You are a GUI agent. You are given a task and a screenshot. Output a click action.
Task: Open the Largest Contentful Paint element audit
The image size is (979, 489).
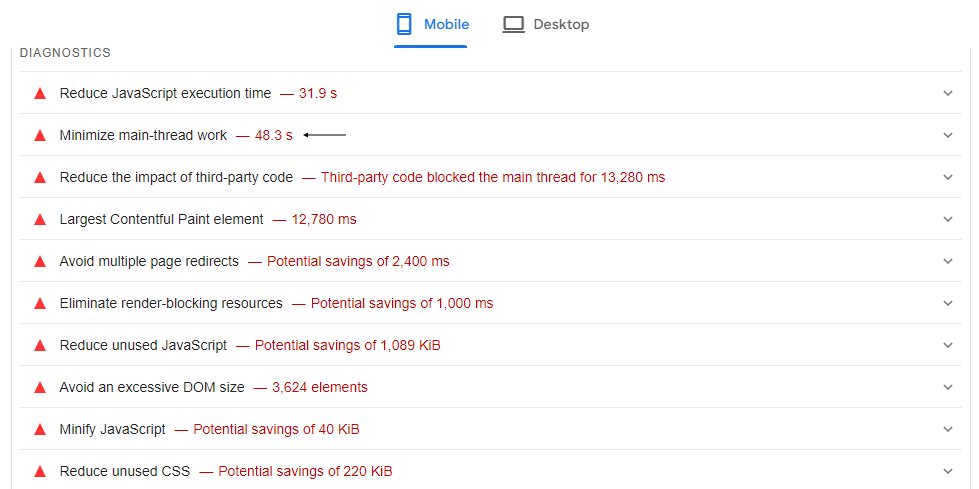tap(161, 220)
